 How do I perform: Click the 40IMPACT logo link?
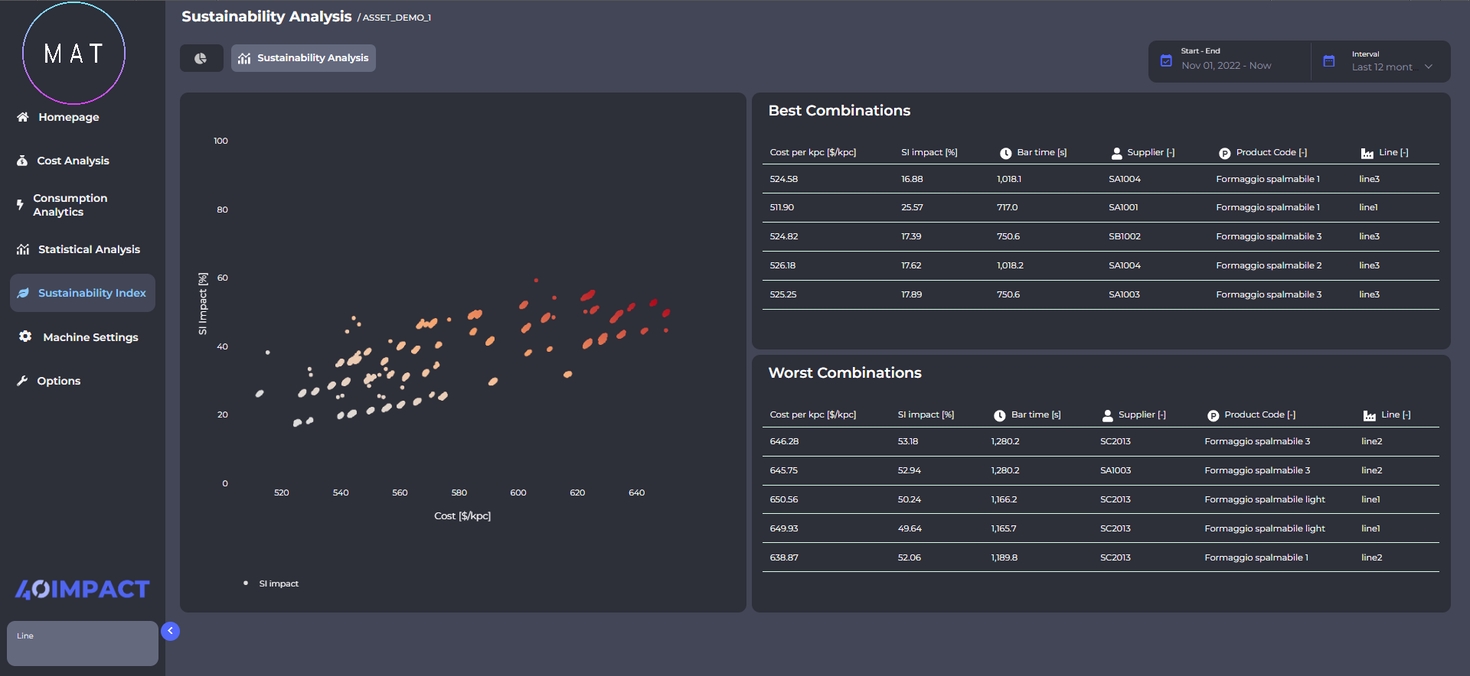(x=82, y=589)
